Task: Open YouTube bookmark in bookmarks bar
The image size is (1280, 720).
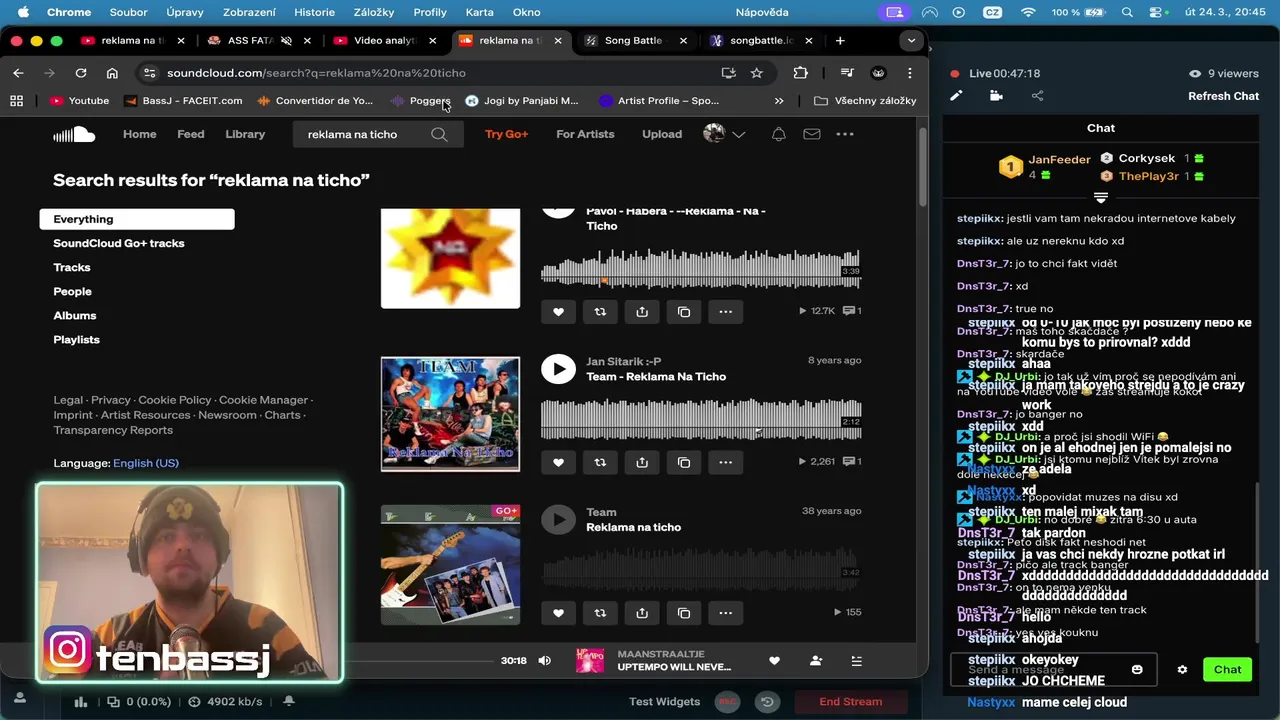Action: pyautogui.click(x=80, y=101)
